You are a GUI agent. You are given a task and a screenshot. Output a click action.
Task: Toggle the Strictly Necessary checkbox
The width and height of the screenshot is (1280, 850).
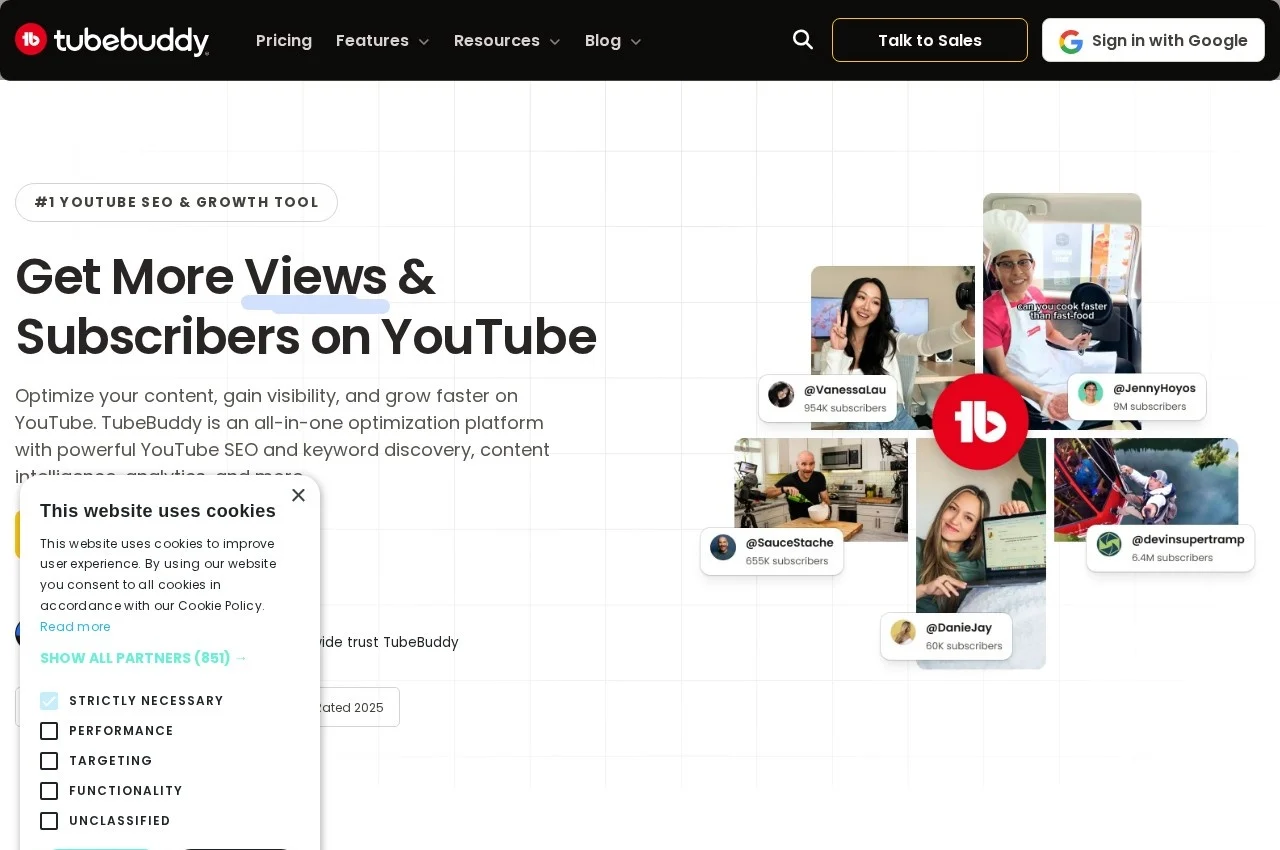49,701
